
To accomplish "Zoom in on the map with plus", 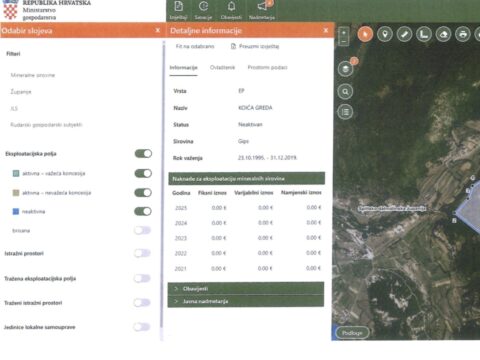I will point(344,33).
